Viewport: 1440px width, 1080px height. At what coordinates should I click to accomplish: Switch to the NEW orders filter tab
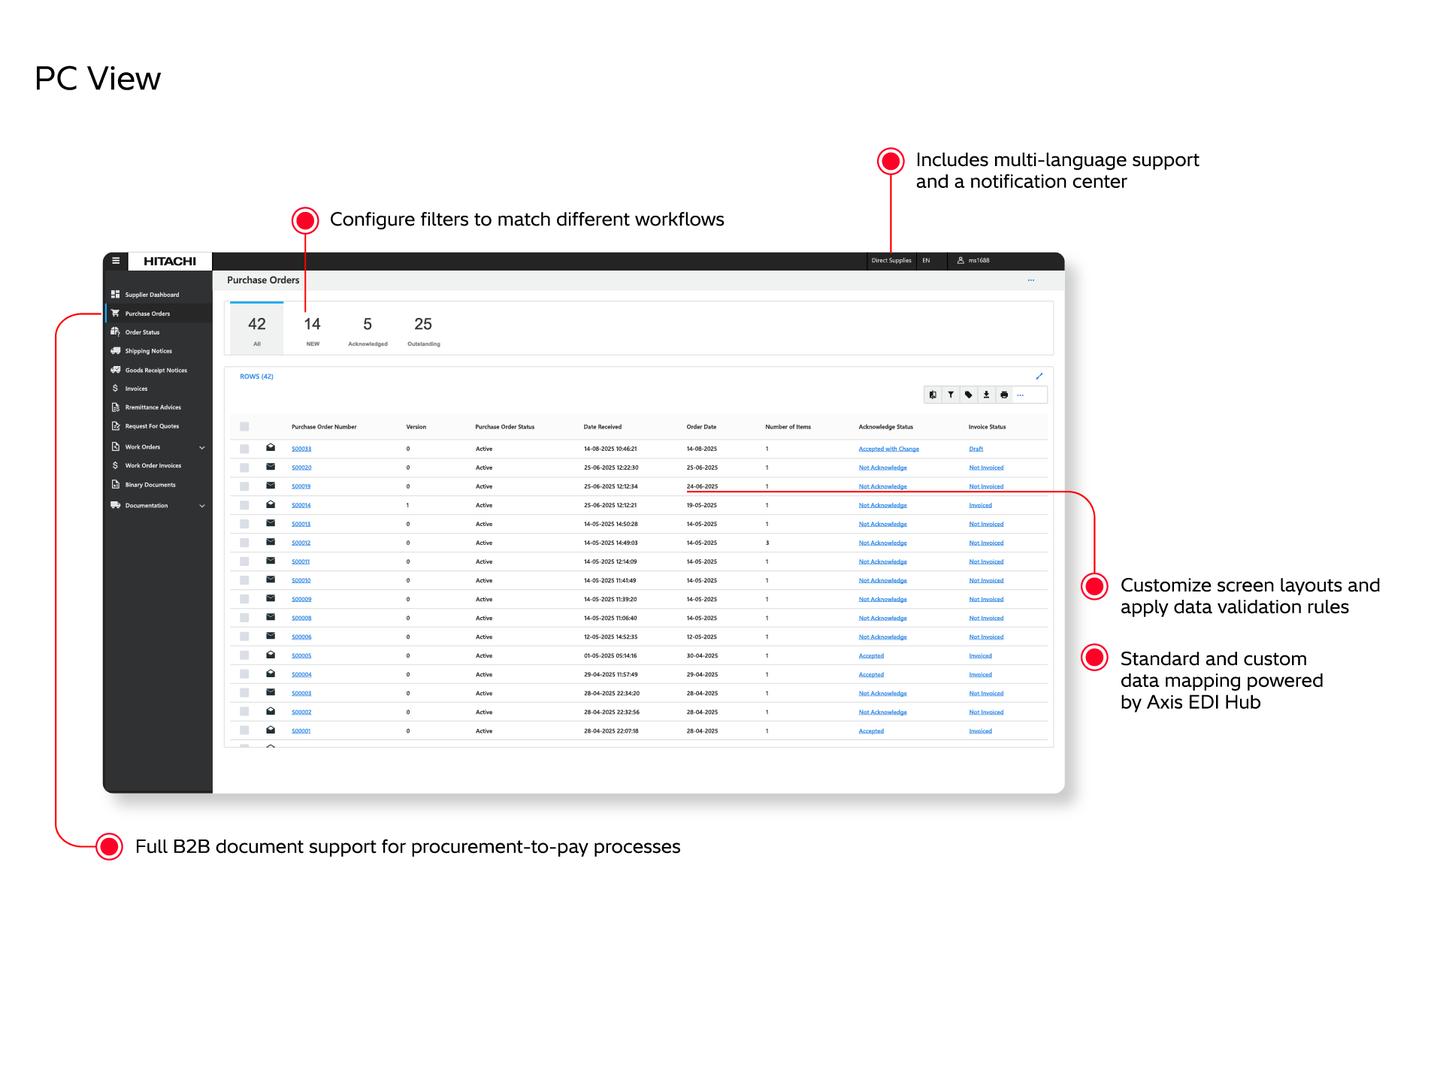pos(312,329)
